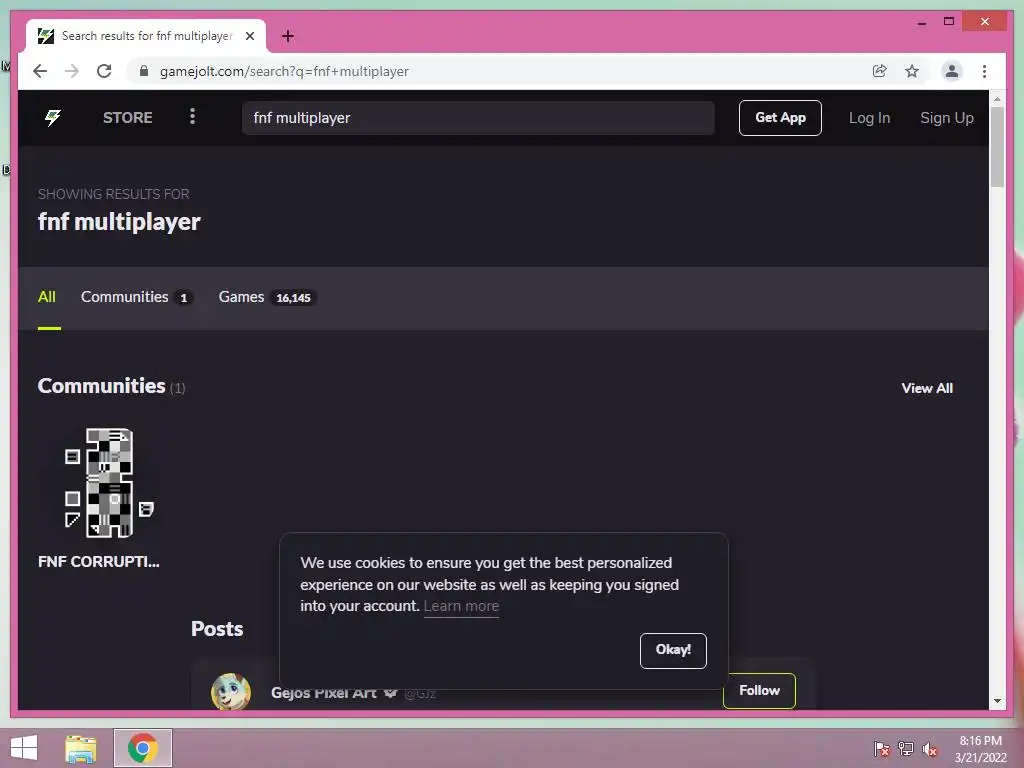
Task: Close the Search results tab
Action: (250, 36)
